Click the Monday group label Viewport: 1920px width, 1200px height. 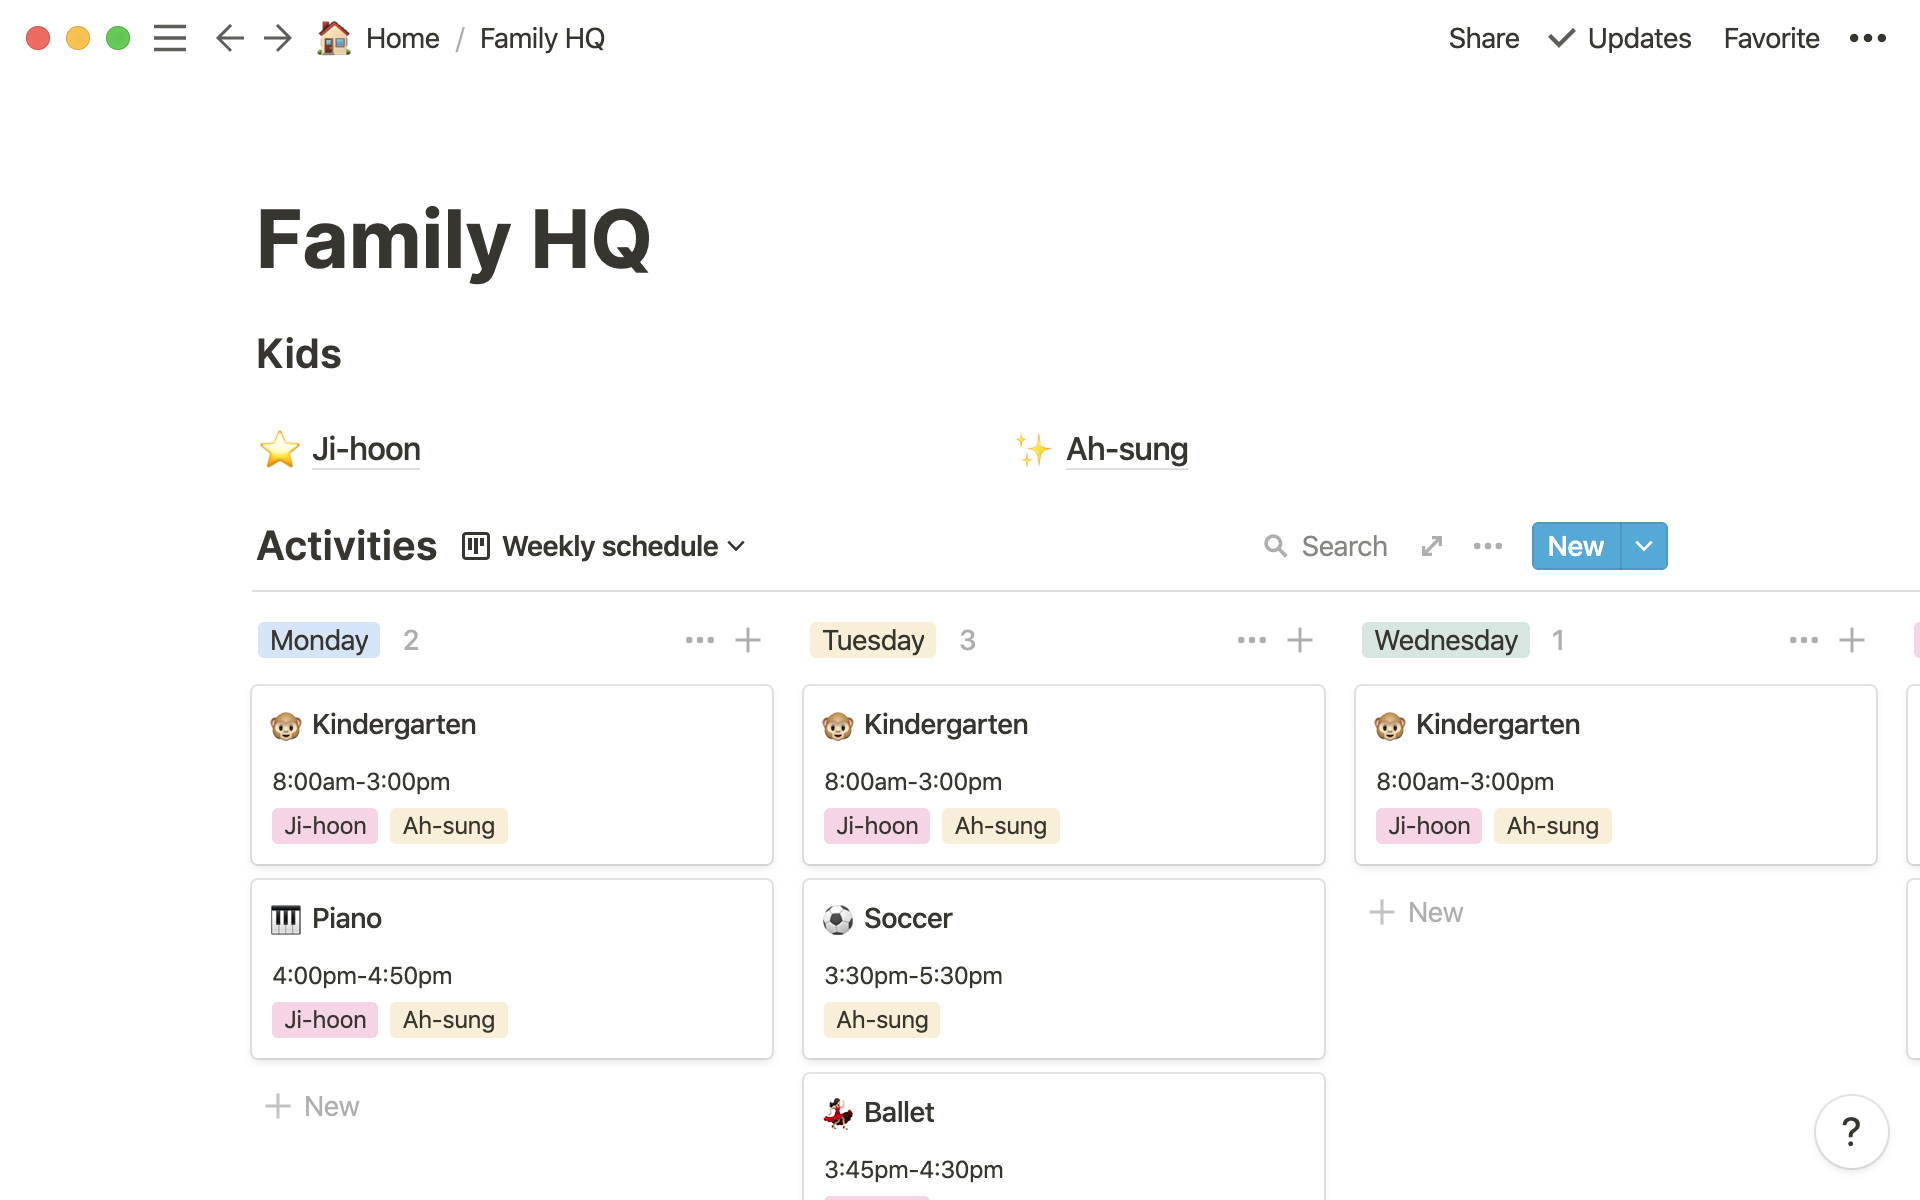pyautogui.click(x=319, y=640)
